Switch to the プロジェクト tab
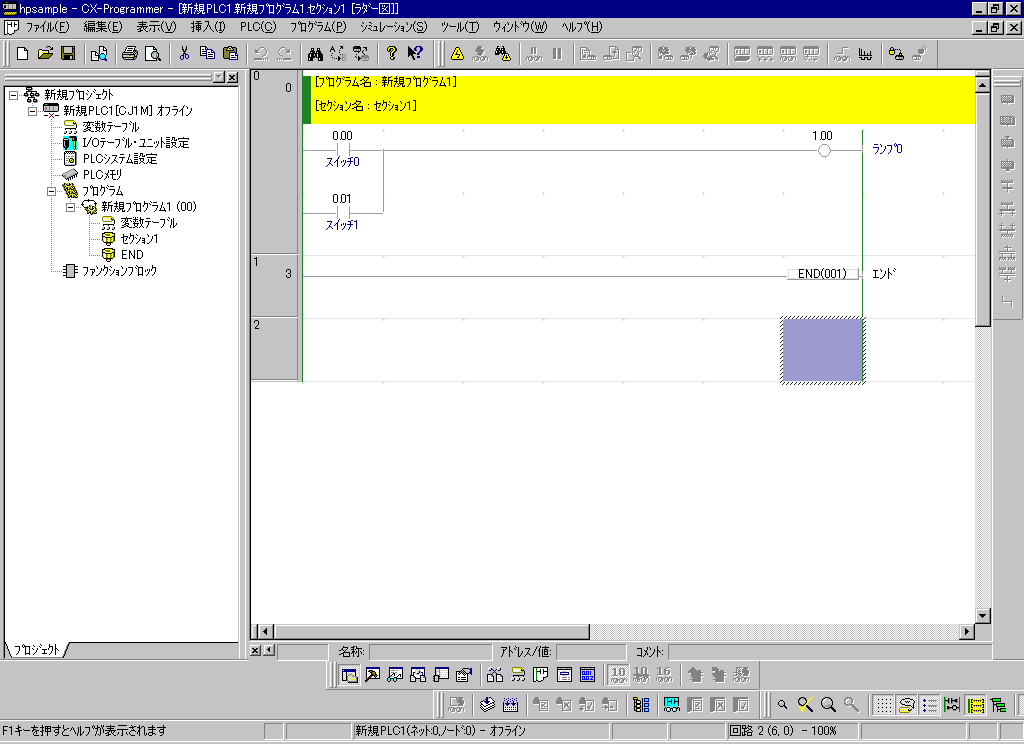1024x744 pixels. pyautogui.click(x=37, y=649)
